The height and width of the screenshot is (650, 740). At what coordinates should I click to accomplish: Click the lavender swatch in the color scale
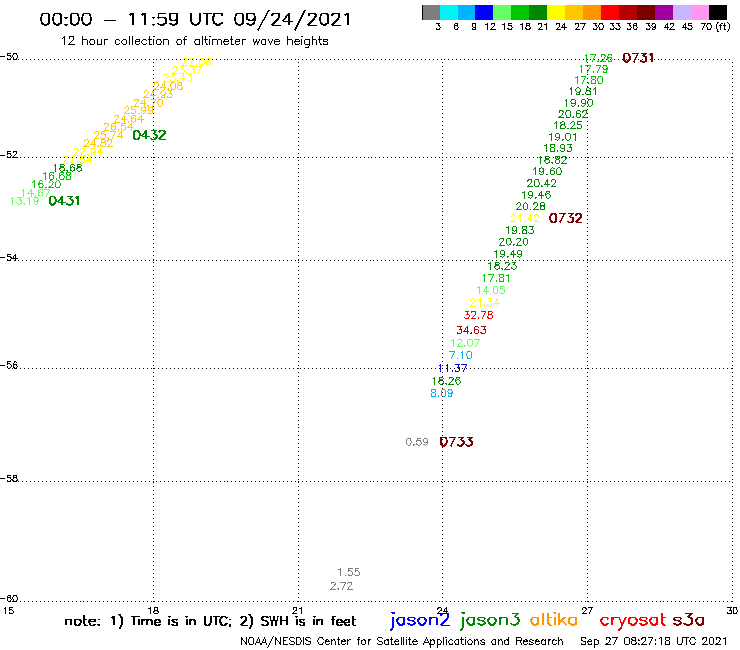681,12
